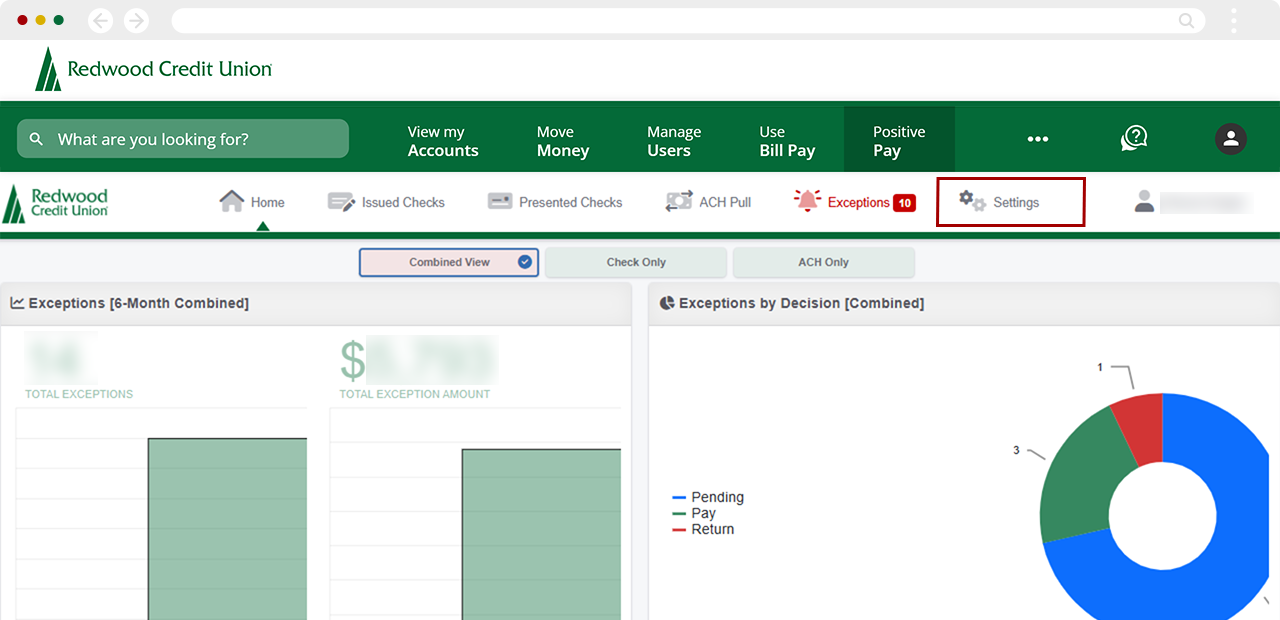Open the Exceptions tab

[x=855, y=202]
